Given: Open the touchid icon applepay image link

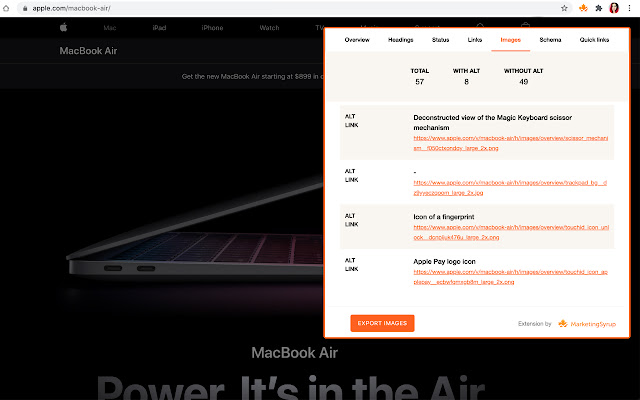Looking at the screenshot, I should tap(510, 276).
